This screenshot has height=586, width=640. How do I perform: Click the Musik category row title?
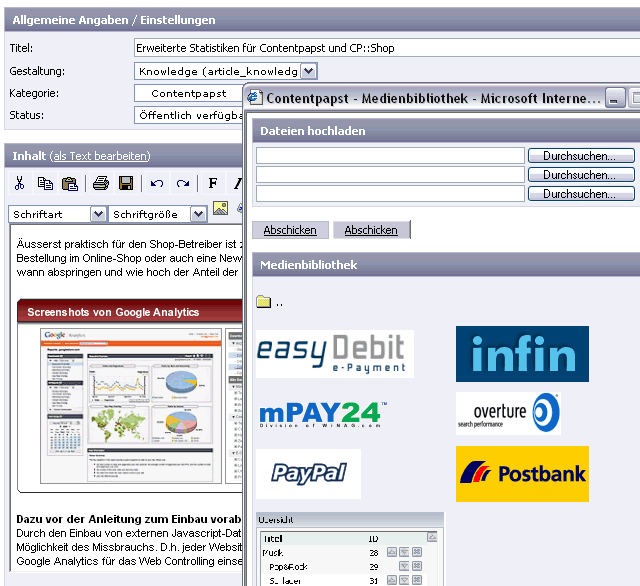[273, 553]
